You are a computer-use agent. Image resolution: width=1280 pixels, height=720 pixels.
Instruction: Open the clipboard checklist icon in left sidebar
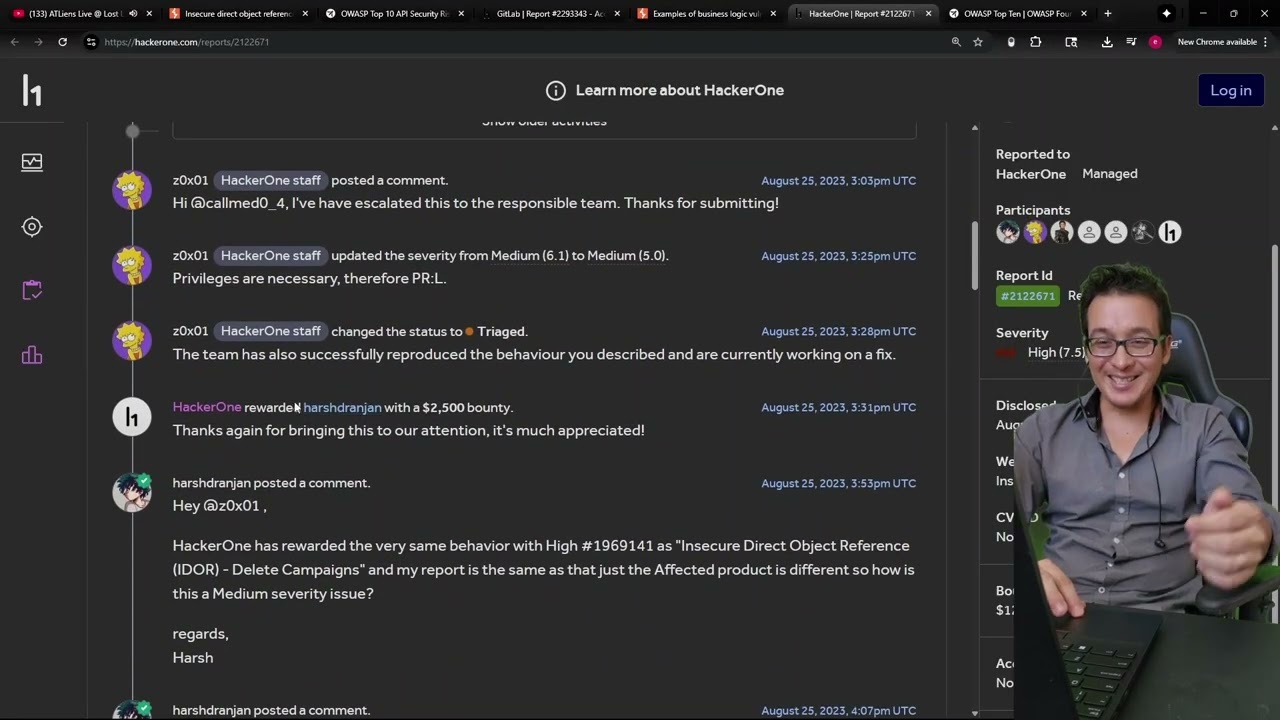point(32,290)
